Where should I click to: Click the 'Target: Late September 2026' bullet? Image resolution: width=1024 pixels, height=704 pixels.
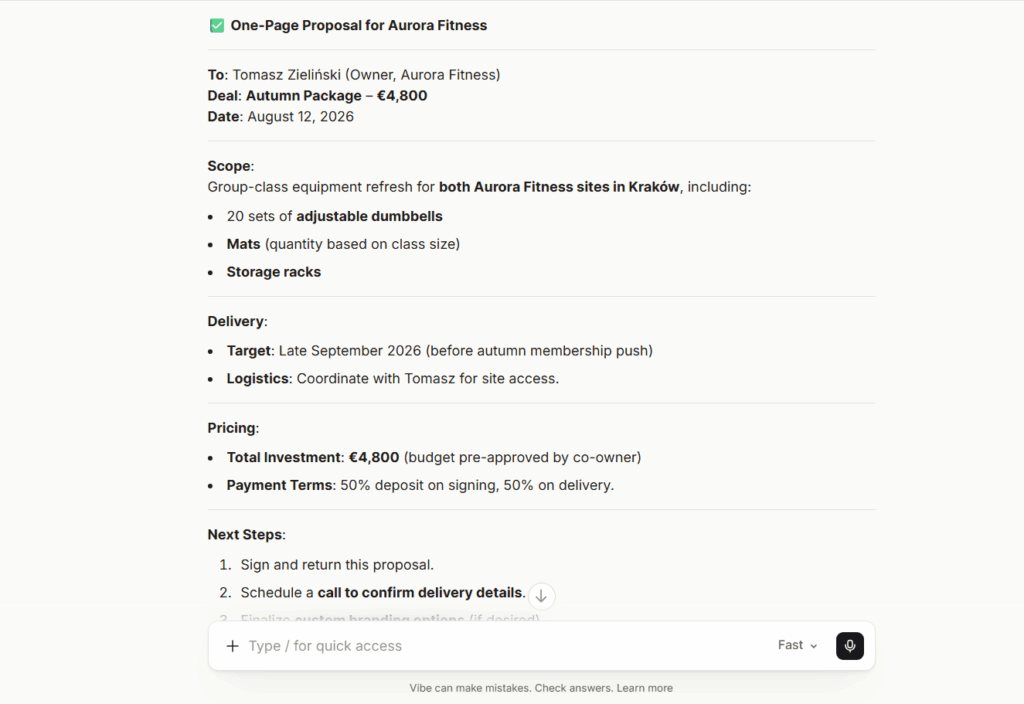click(x=440, y=351)
